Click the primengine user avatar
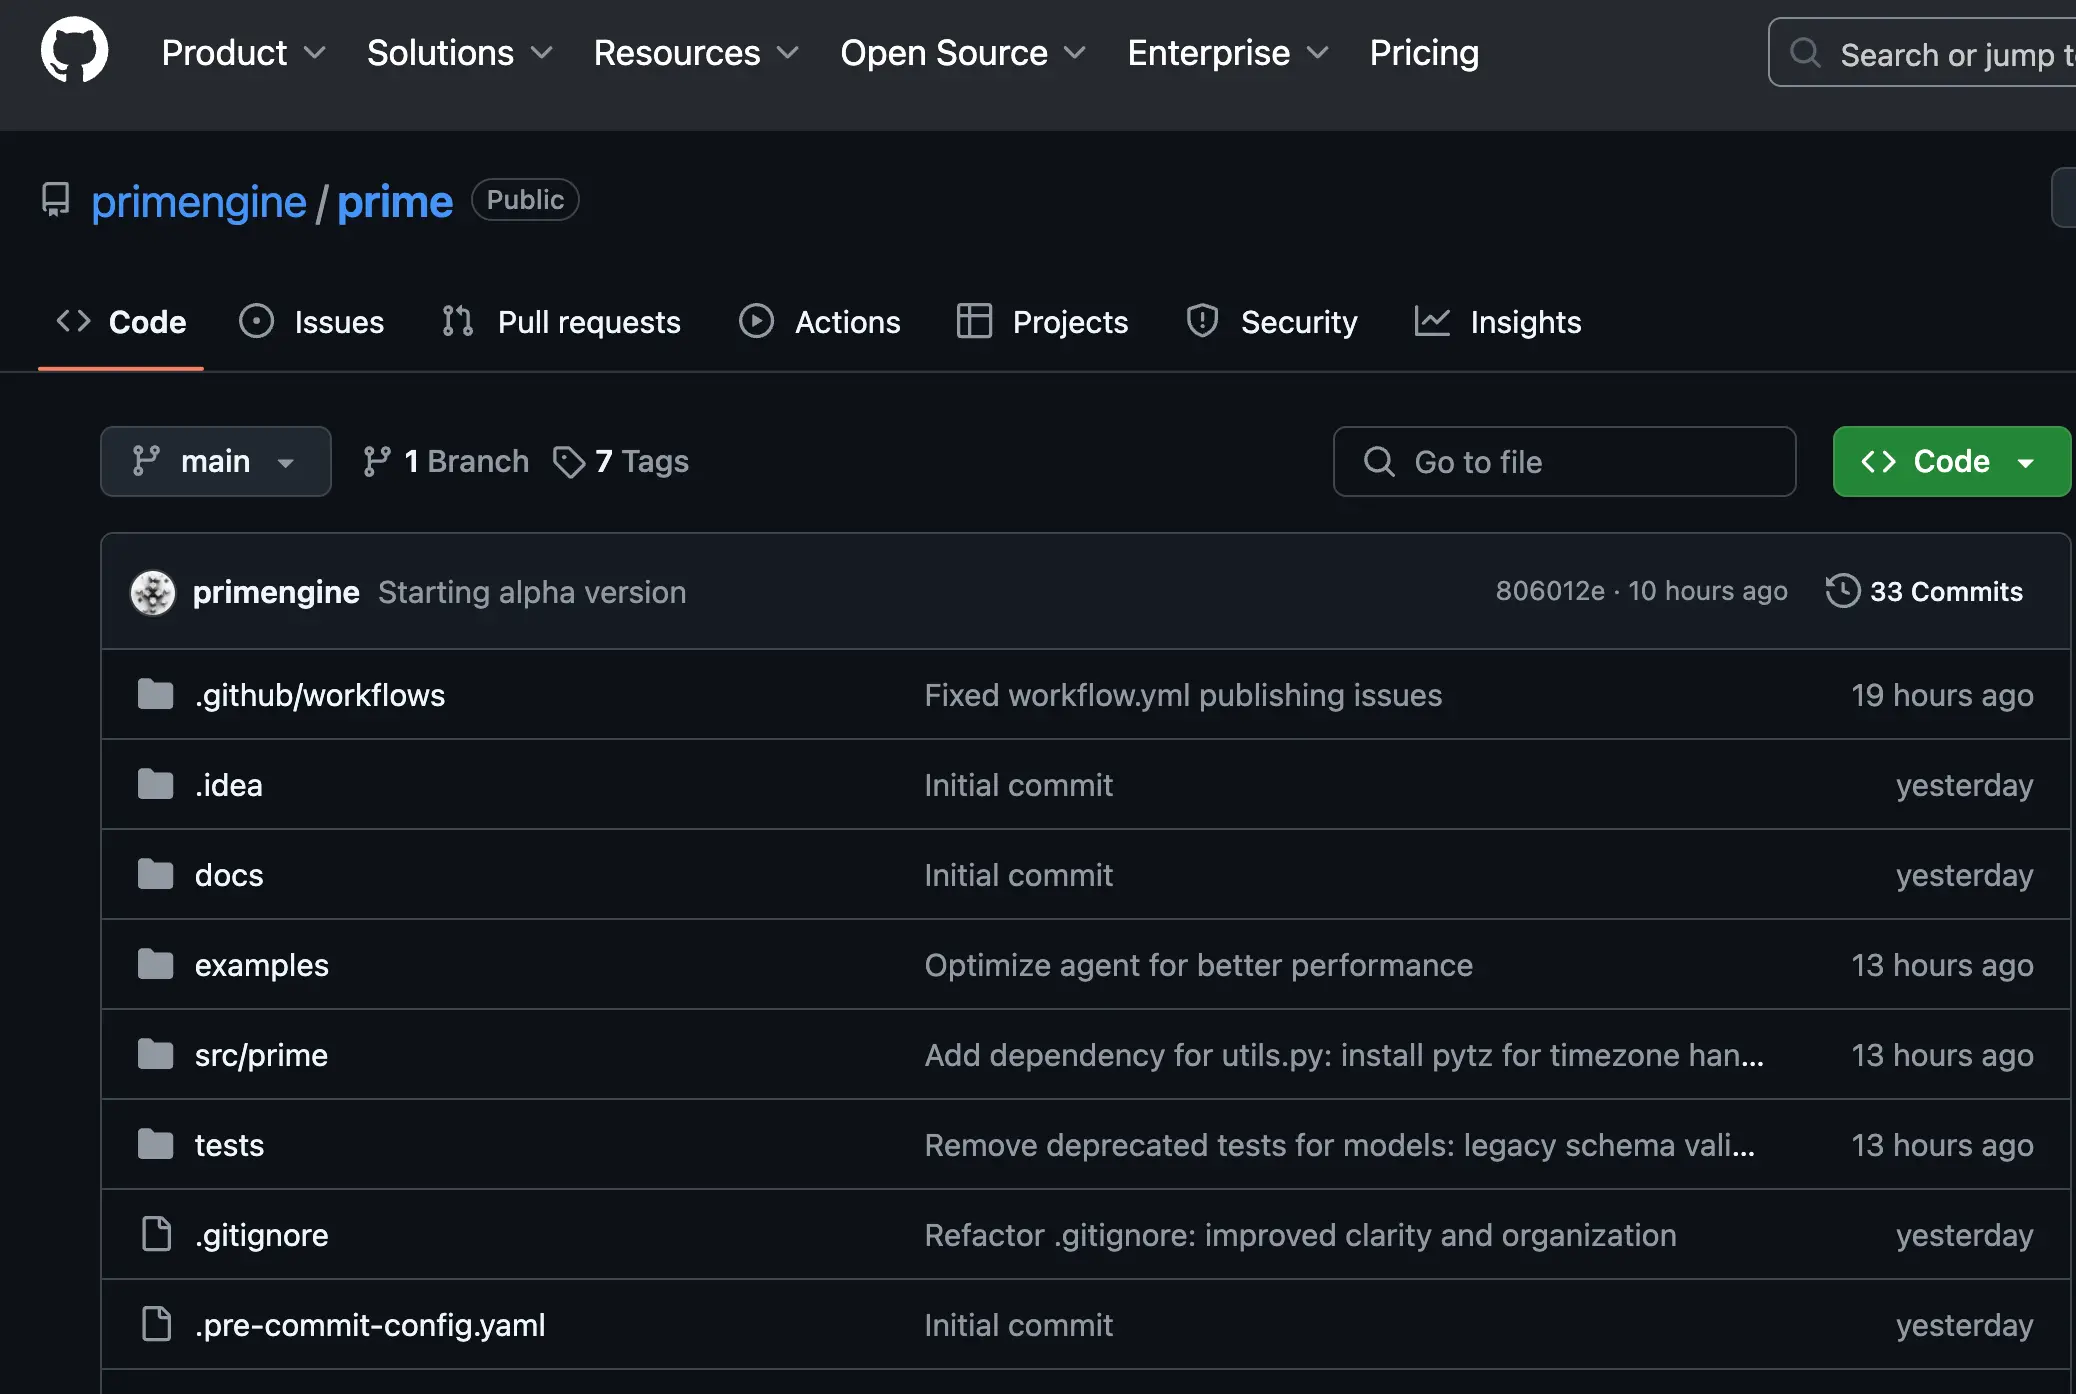This screenshot has height=1394, width=2076. 153,593
